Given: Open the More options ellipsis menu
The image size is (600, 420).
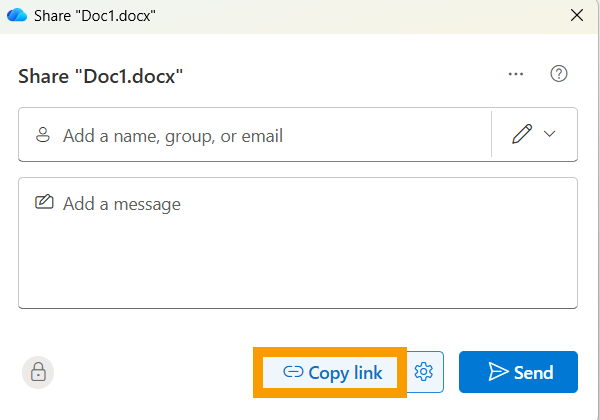Looking at the screenshot, I should (516, 74).
